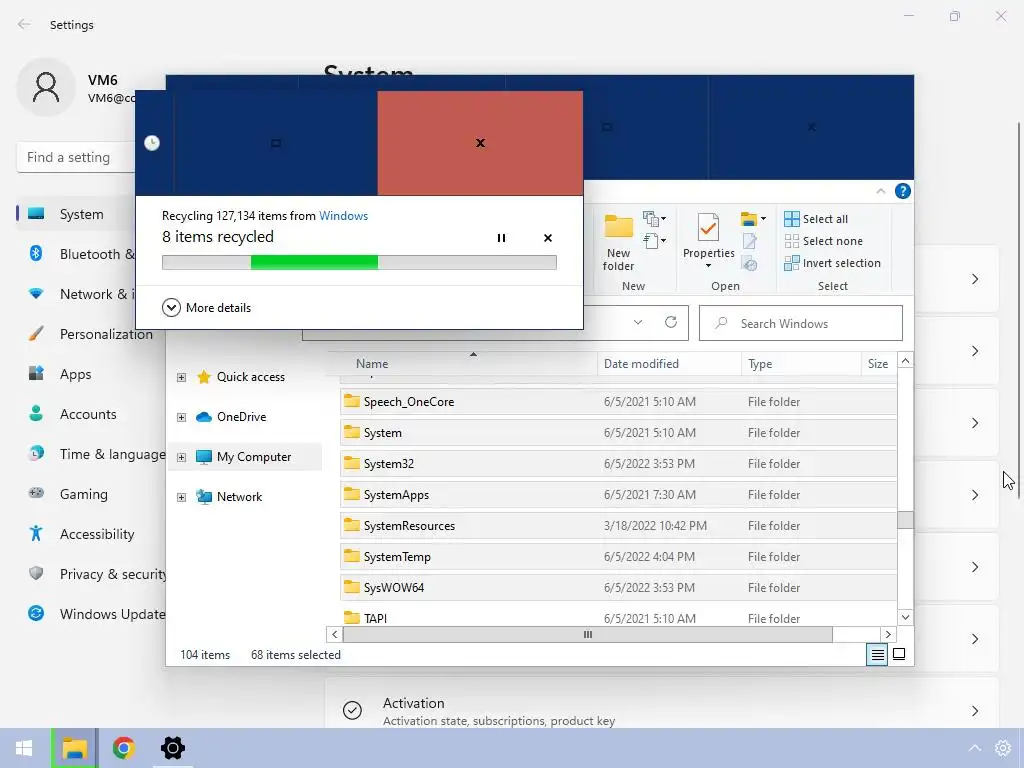Open Properties of the selected items

[x=709, y=234]
